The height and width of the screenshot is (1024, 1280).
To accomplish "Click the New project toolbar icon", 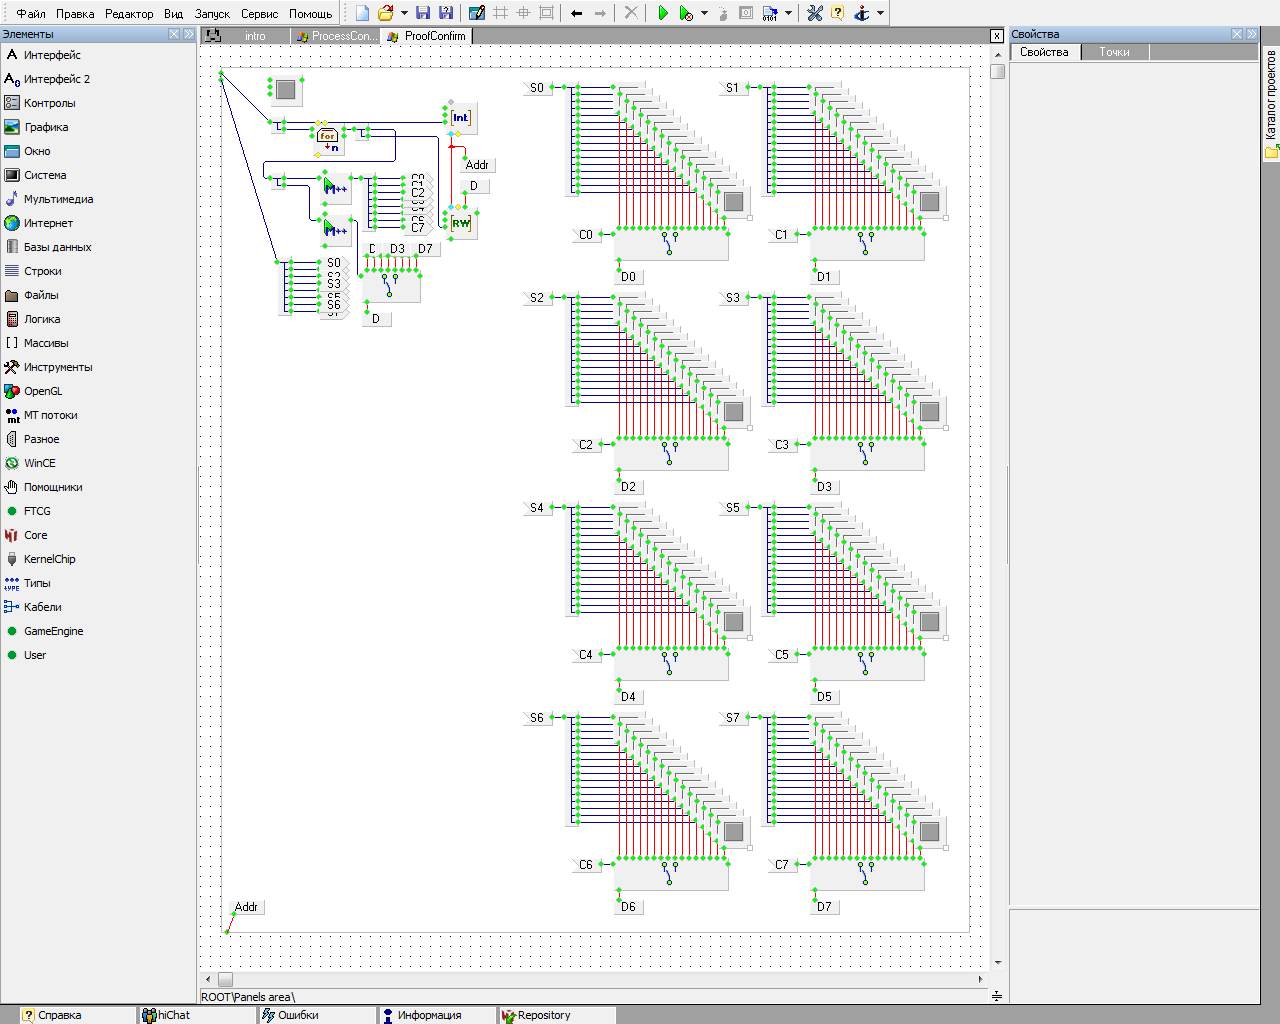I will pyautogui.click(x=362, y=13).
